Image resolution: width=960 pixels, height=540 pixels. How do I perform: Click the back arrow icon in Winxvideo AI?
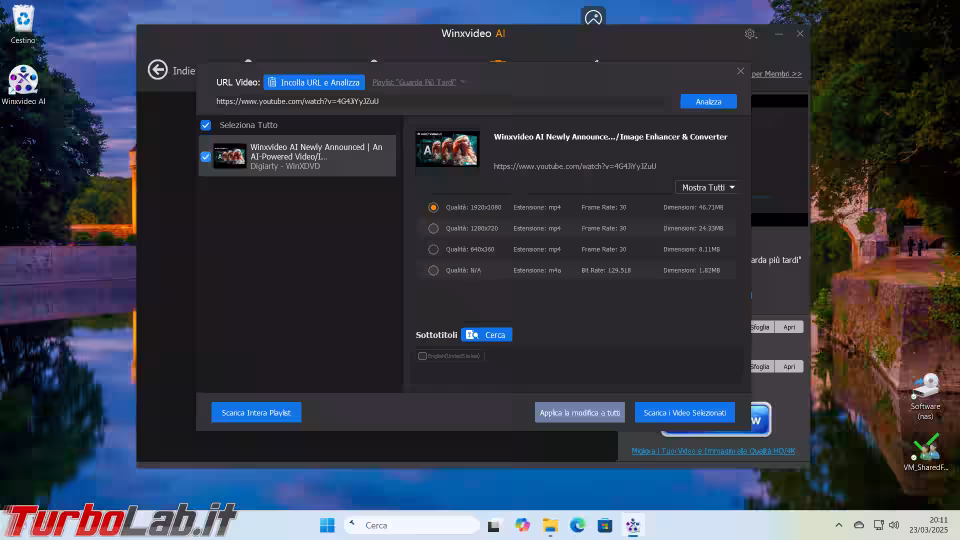click(157, 70)
